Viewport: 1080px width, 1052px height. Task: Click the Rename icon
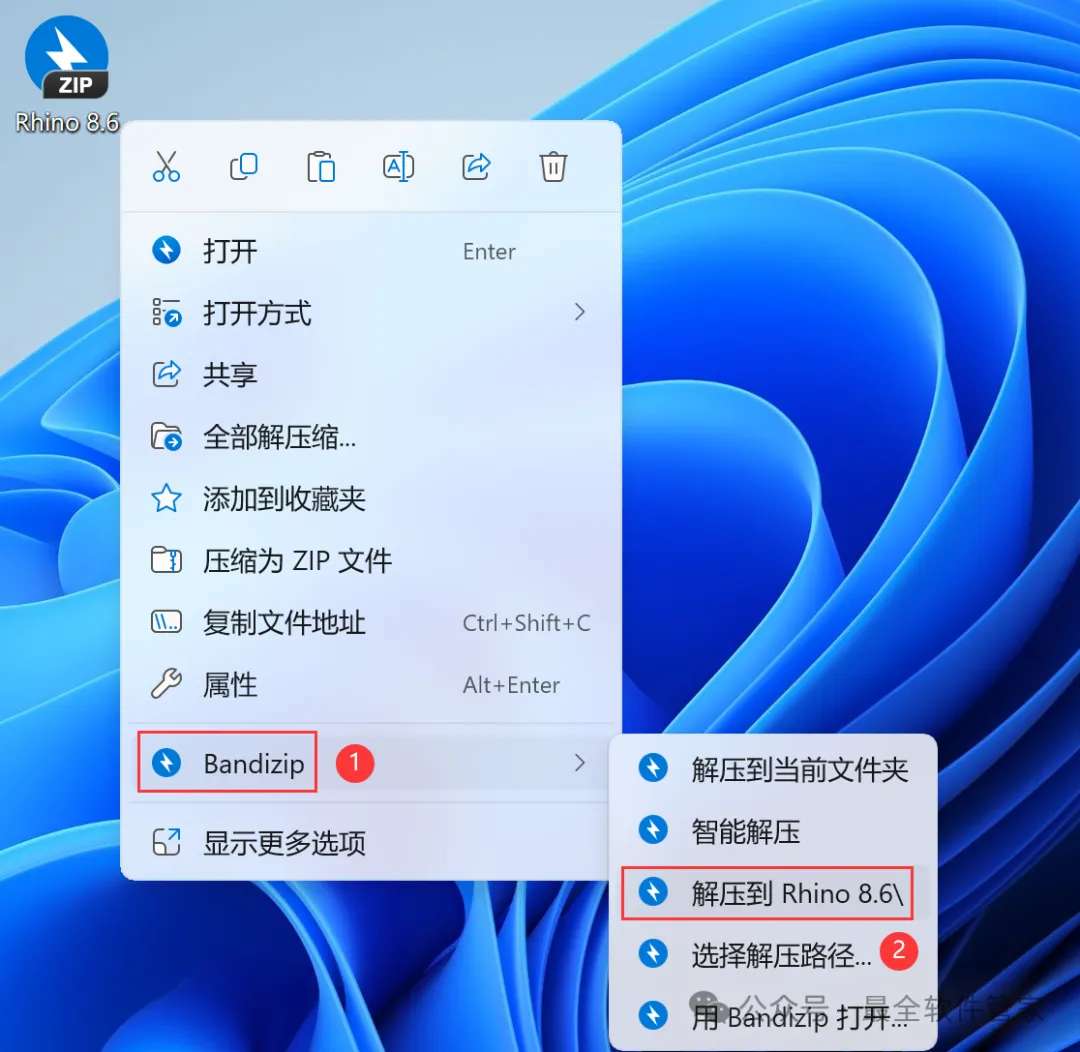(398, 167)
